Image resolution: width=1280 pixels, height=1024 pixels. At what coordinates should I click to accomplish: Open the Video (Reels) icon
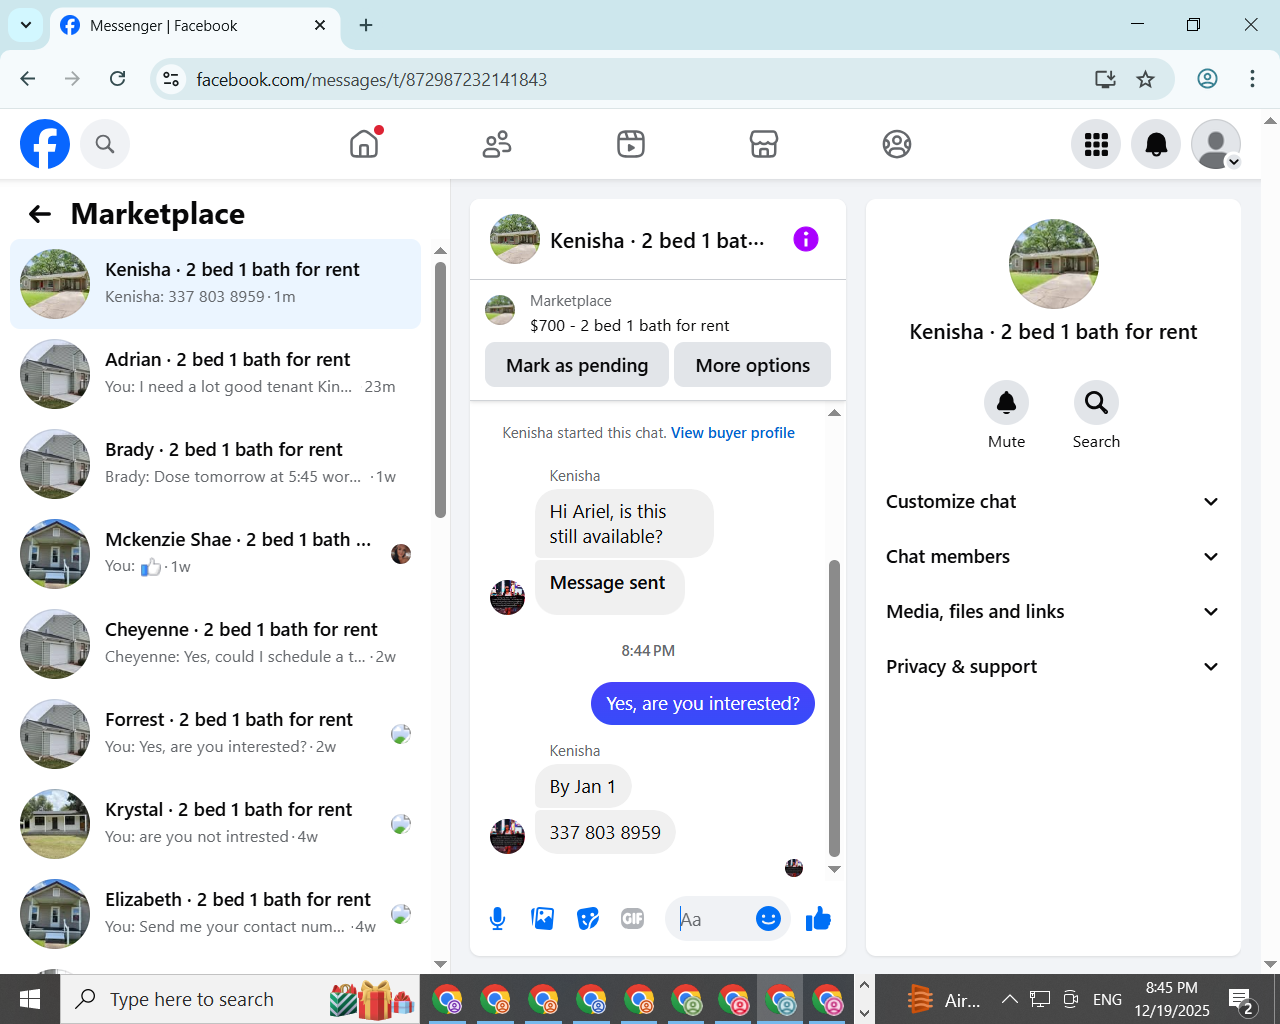(631, 144)
